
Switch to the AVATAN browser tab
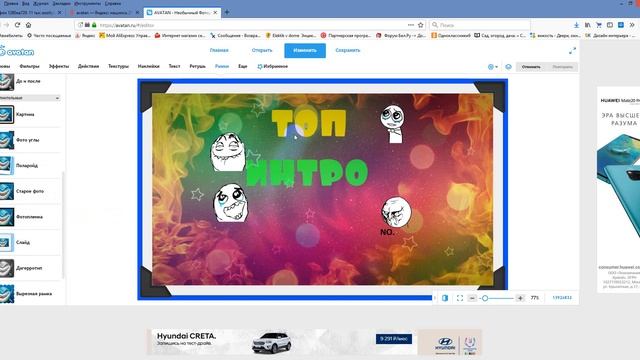coord(182,13)
